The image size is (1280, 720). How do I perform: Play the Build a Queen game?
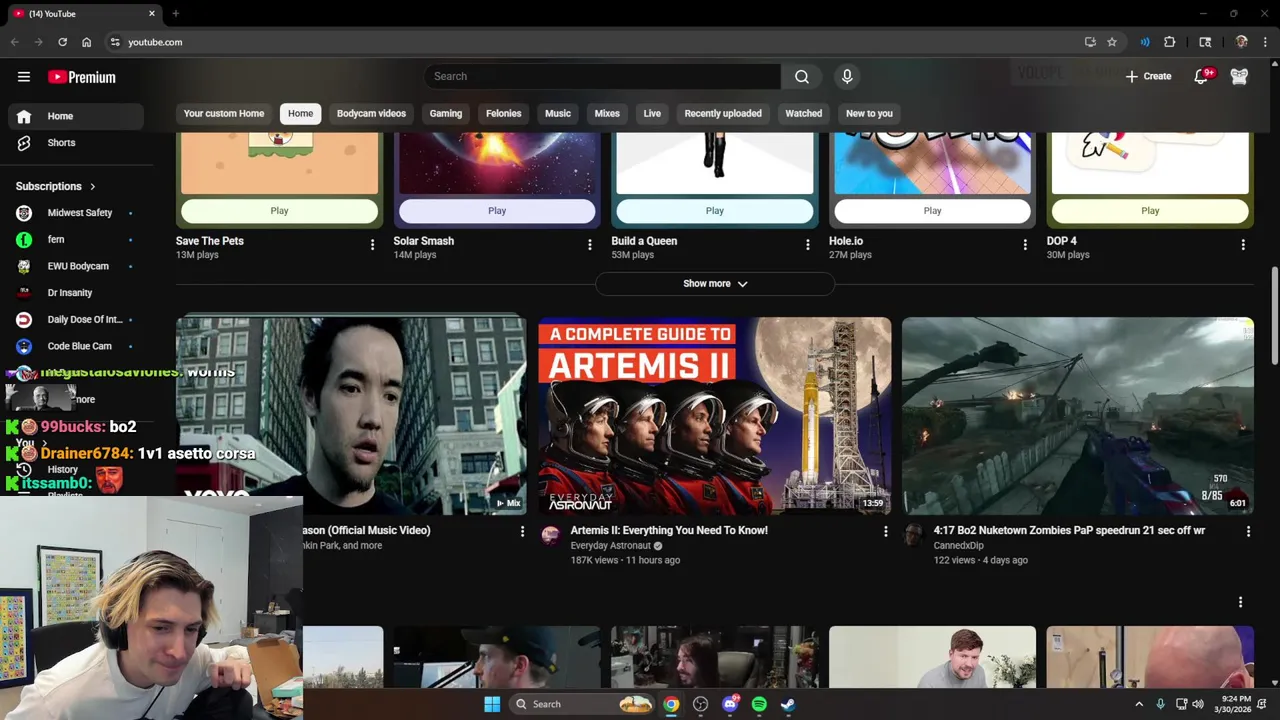pyautogui.click(x=714, y=210)
